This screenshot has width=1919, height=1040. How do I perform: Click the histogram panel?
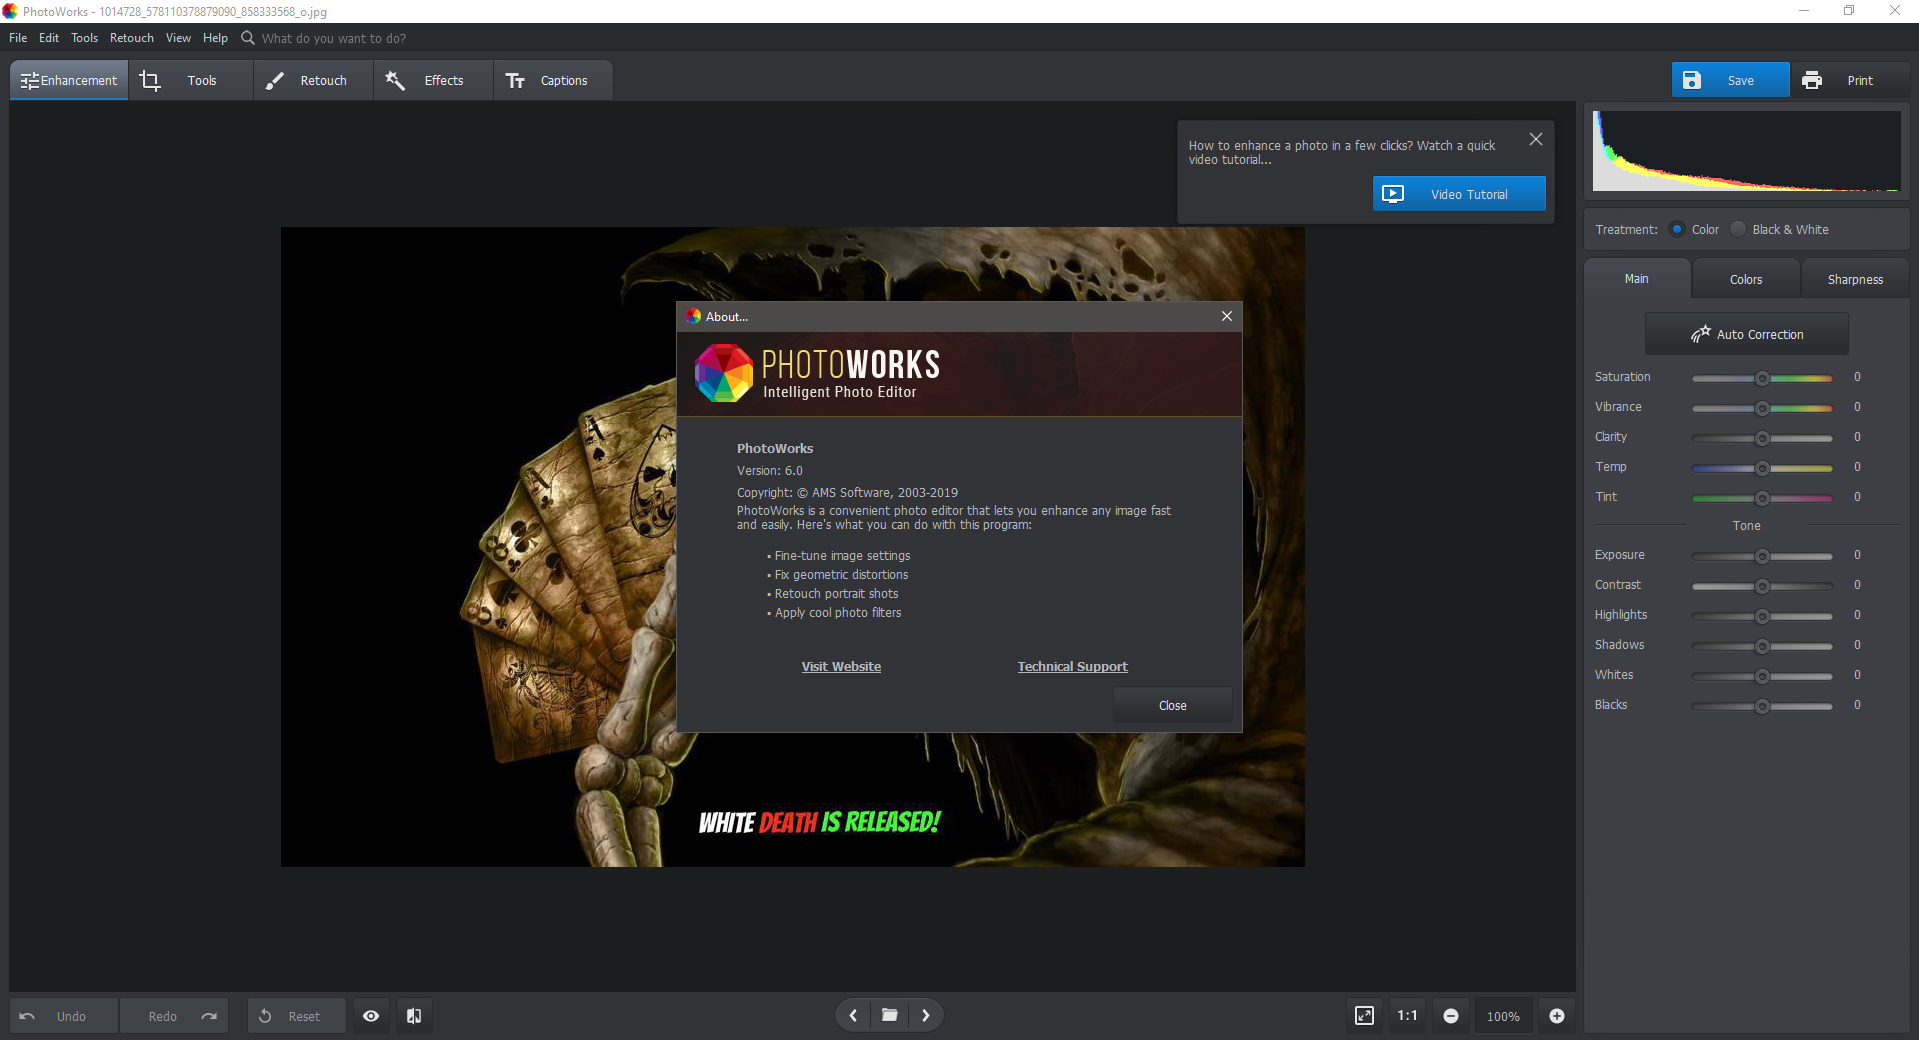[1746, 151]
